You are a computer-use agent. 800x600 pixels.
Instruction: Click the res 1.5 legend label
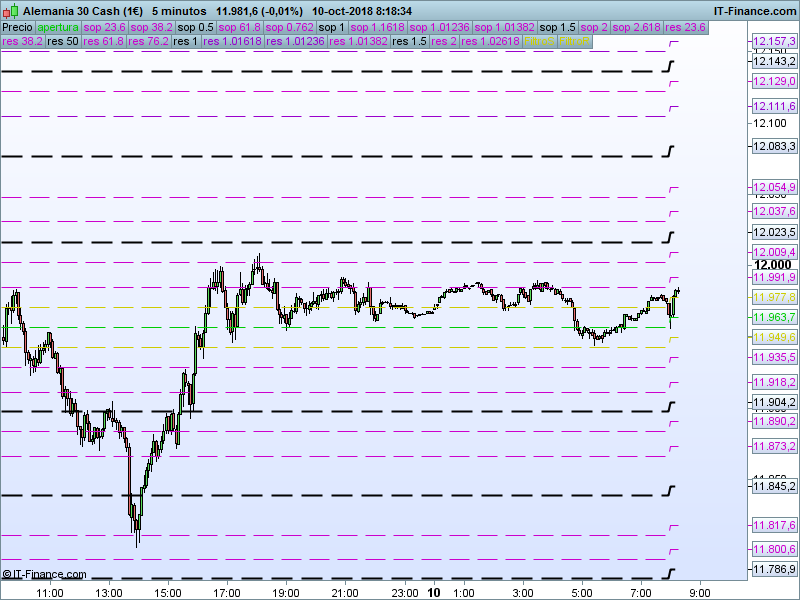click(x=410, y=41)
